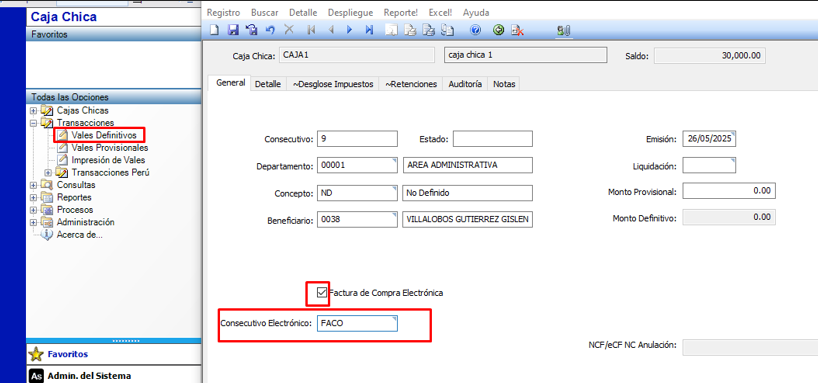Open the Ayuda menu
Viewport: 818px width, 383px height.
(x=476, y=13)
